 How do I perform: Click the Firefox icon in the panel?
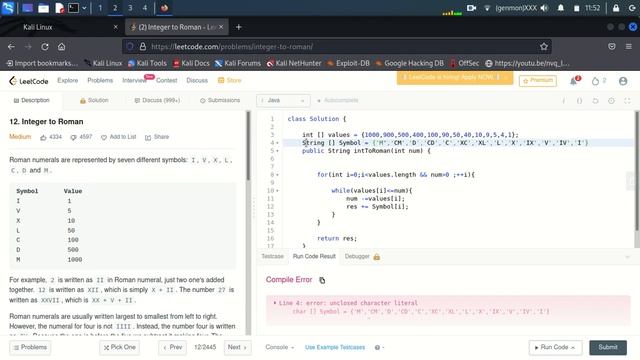(164, 8)
